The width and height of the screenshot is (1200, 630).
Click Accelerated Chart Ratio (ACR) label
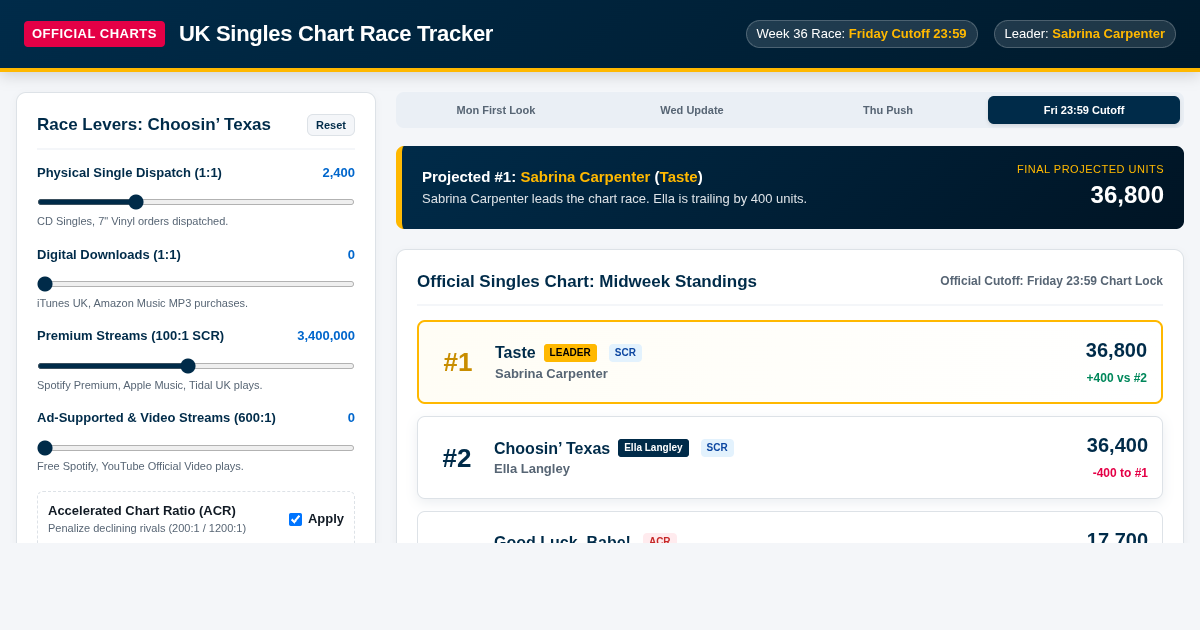click(x=142, y=511)
